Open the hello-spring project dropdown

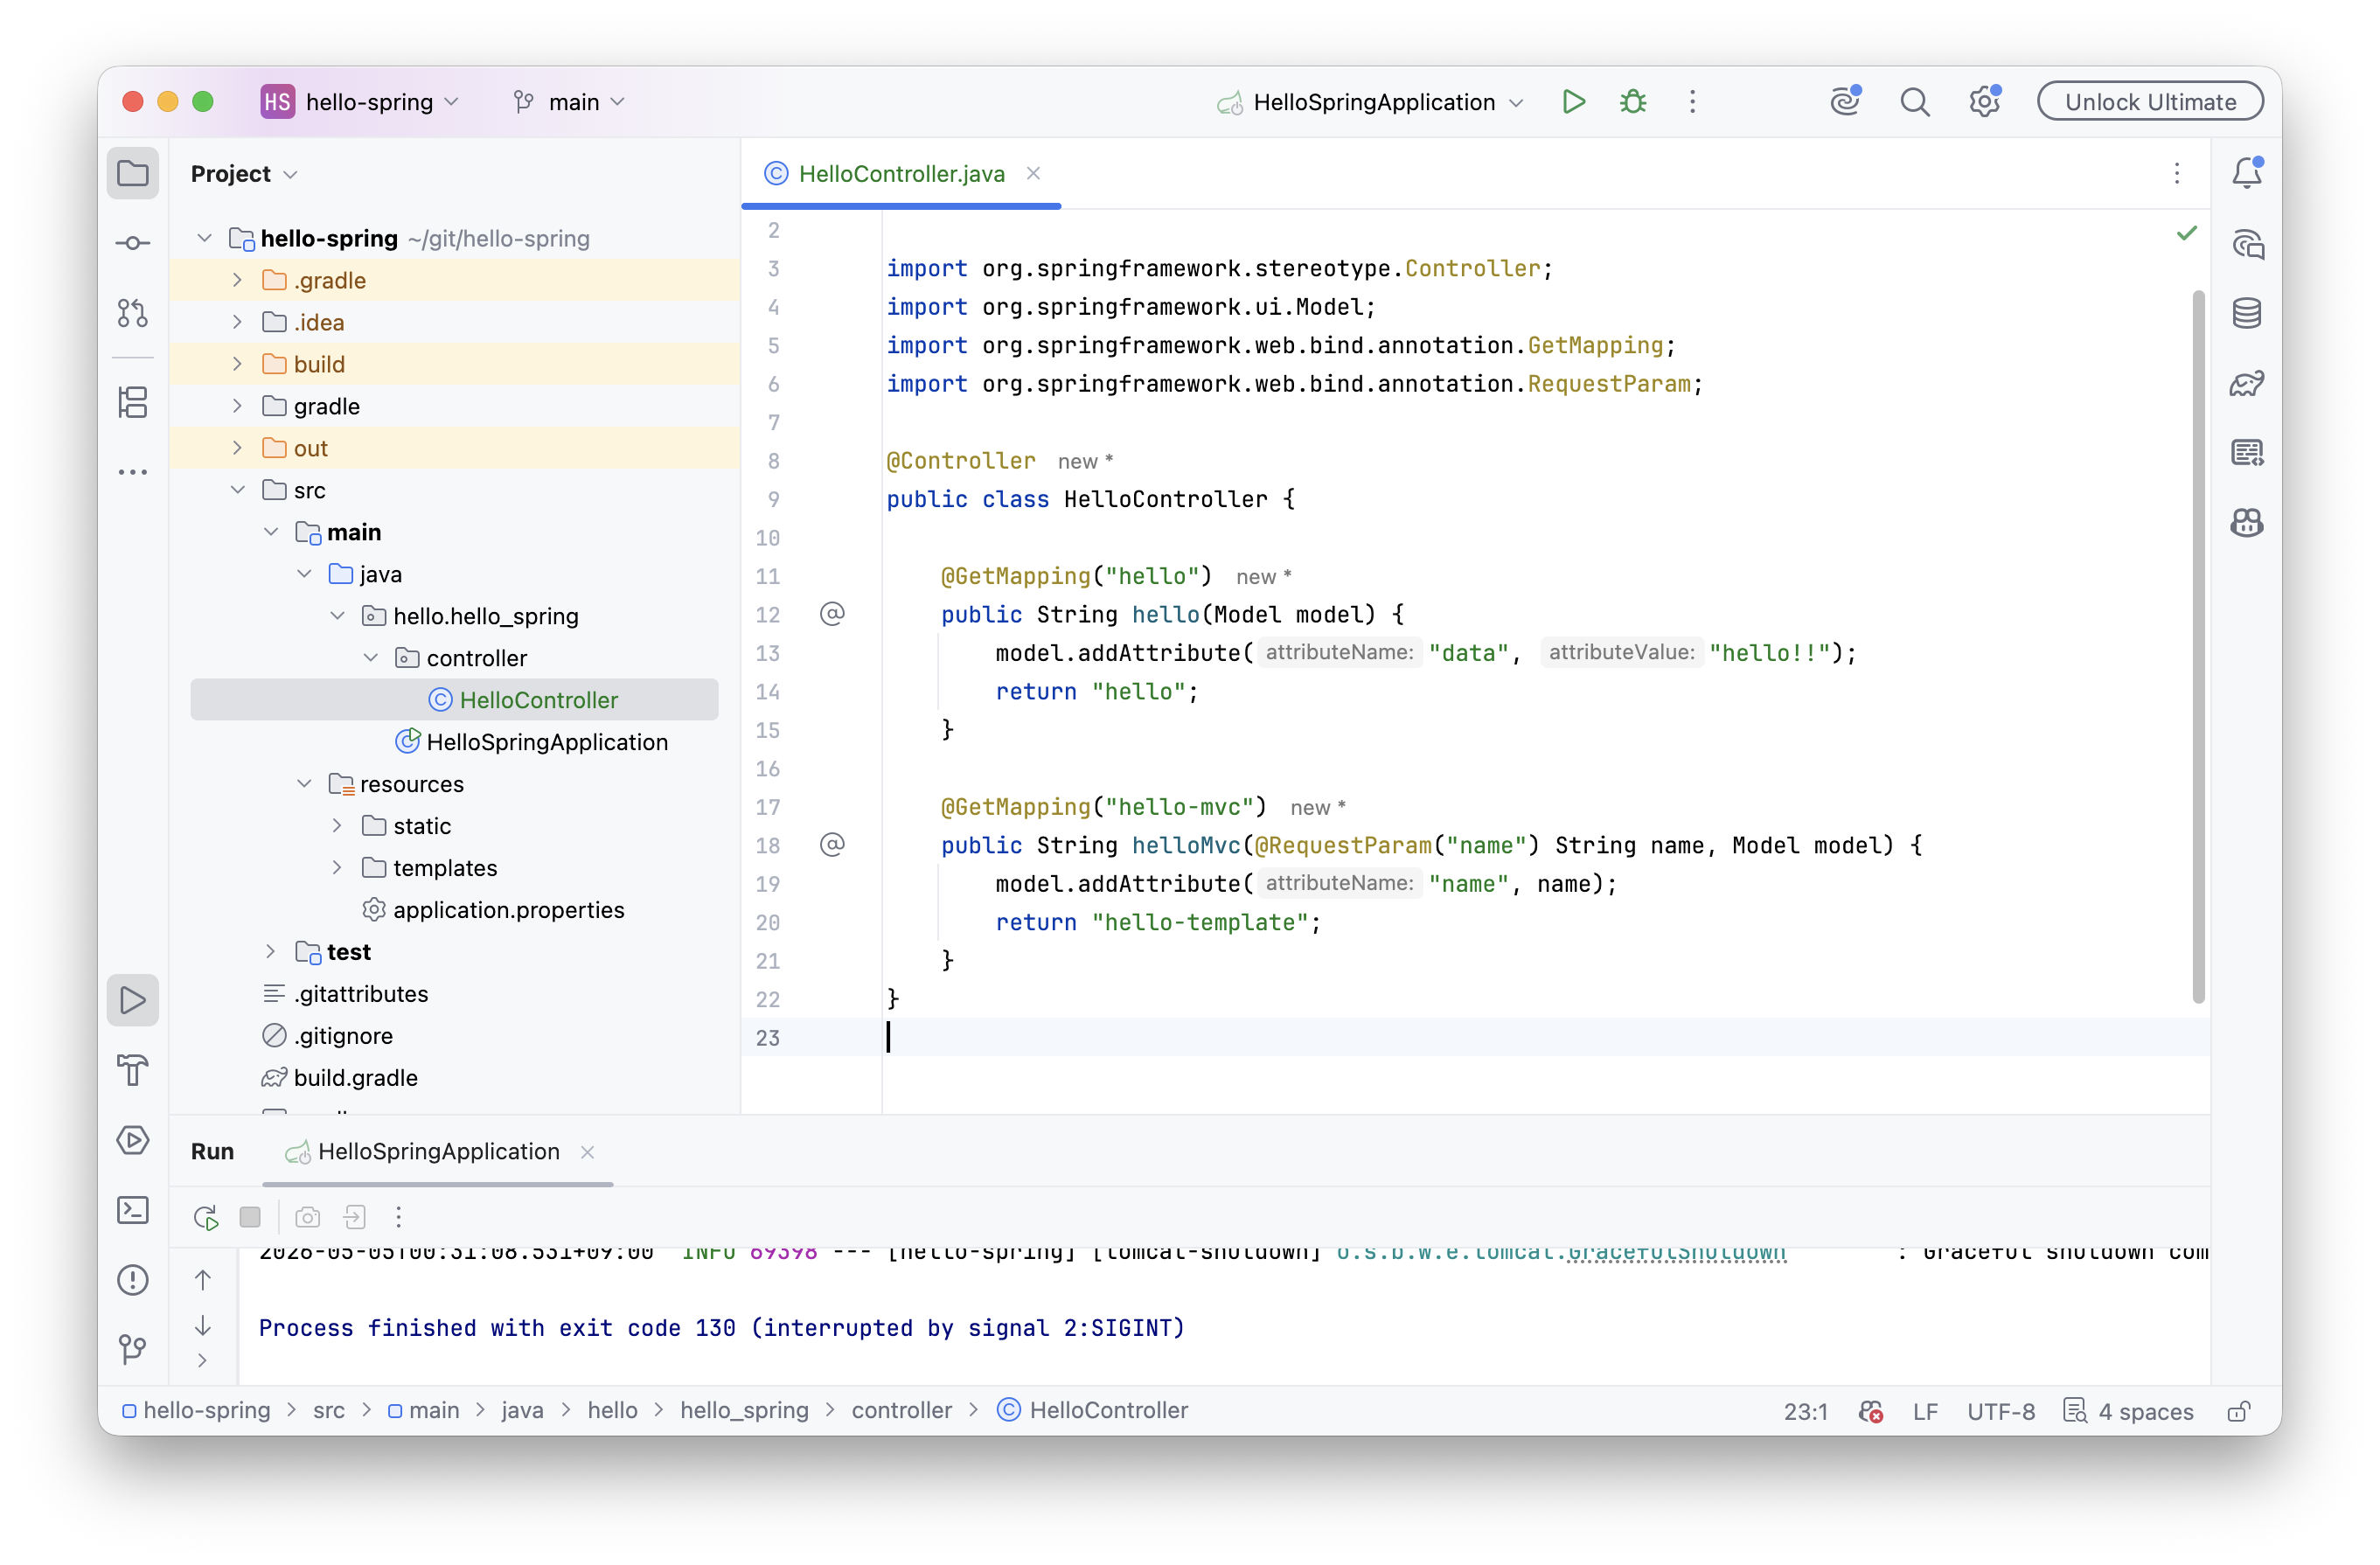pyautogui.click(x=360, y=102)
